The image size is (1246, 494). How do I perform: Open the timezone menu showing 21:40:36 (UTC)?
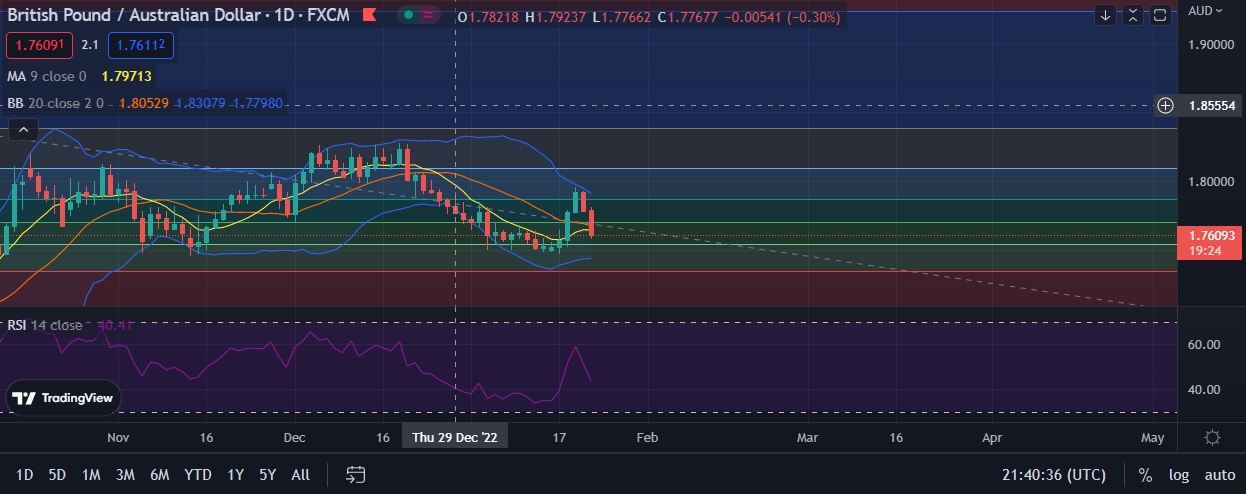[1059, 475]
